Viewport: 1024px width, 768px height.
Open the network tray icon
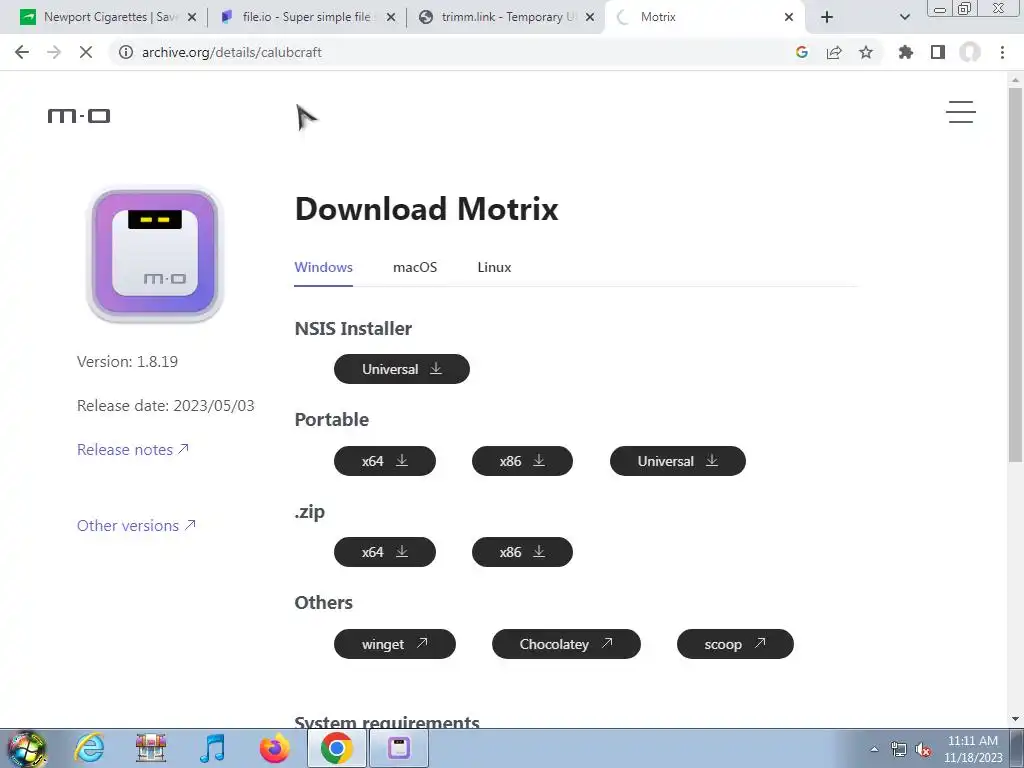[899, 749]
